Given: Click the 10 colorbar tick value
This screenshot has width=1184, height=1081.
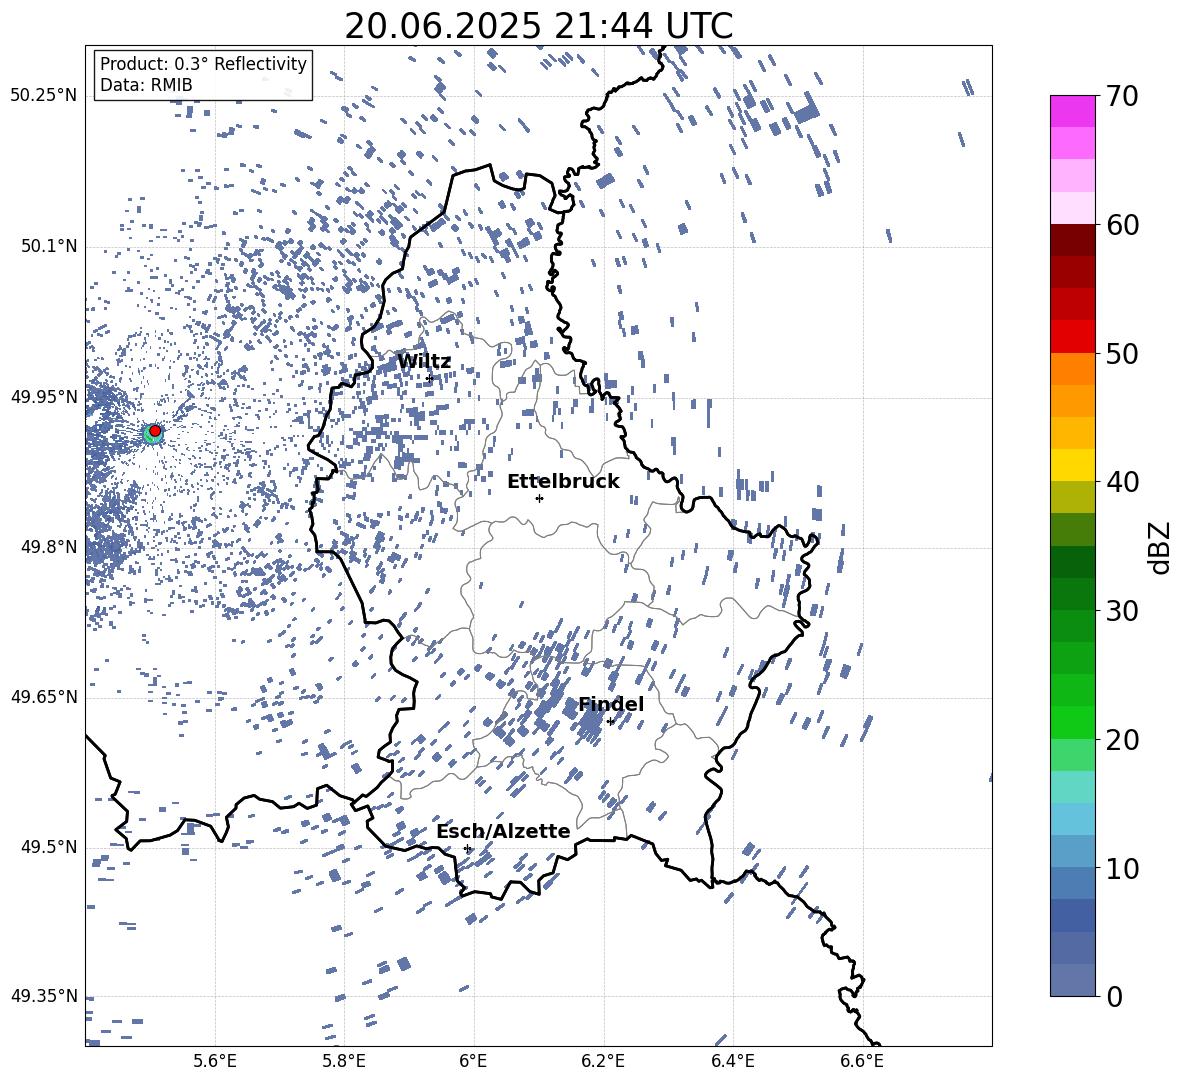Looking at the screenshot, I should click(1122, 868).
